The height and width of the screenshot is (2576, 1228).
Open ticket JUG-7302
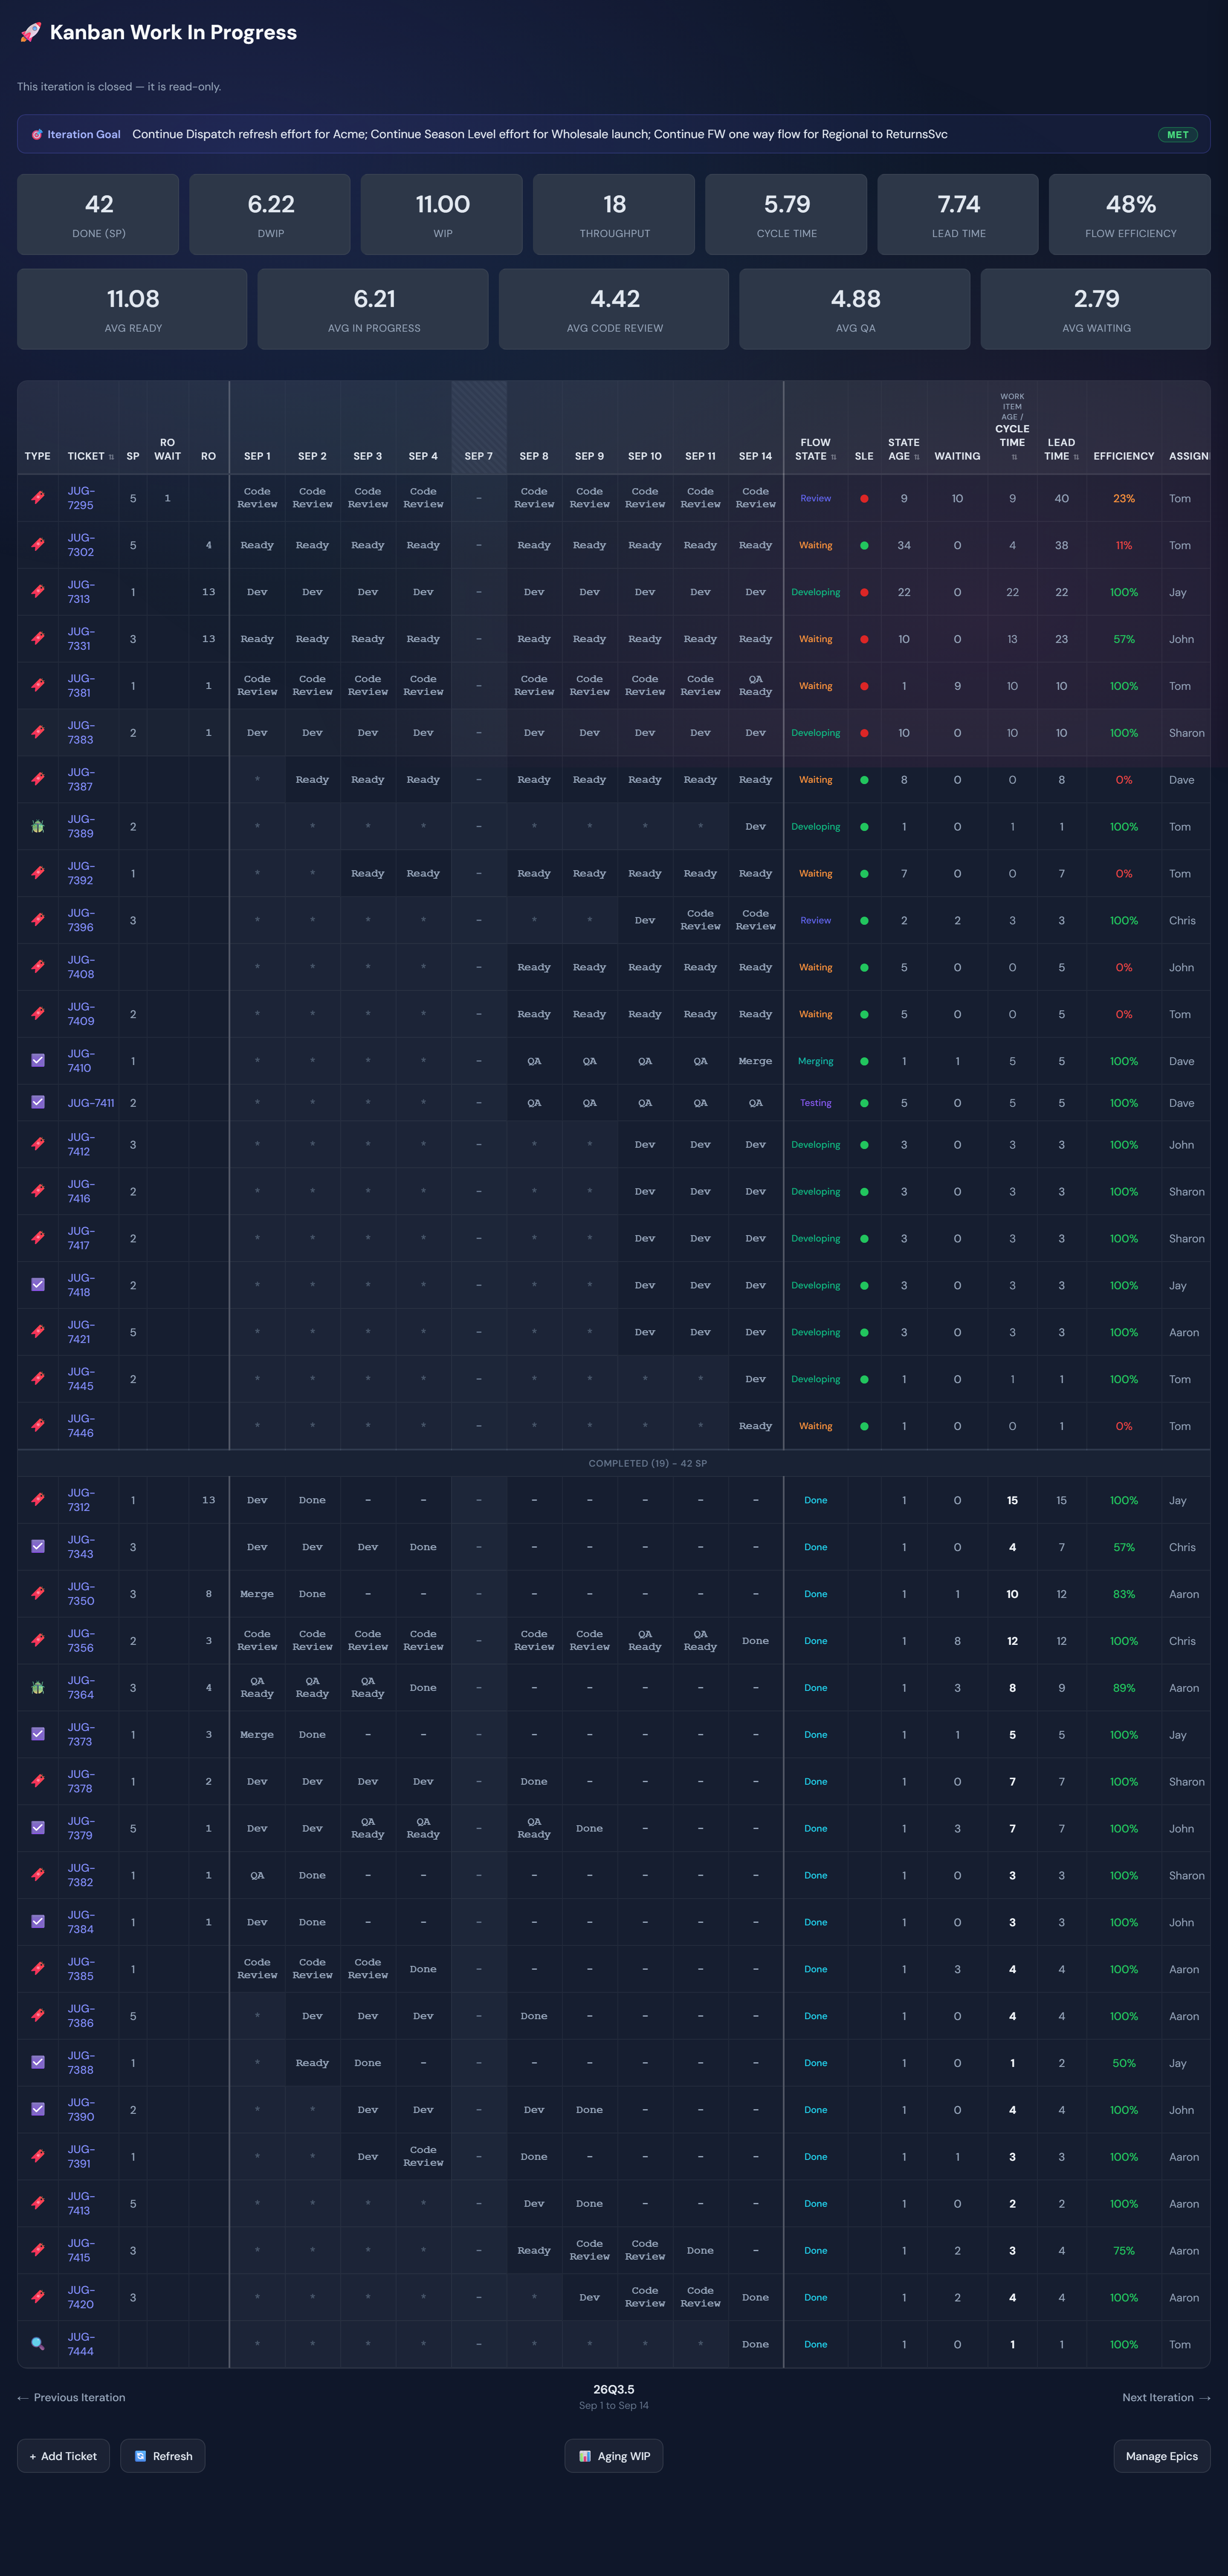(x=81, y=545)
